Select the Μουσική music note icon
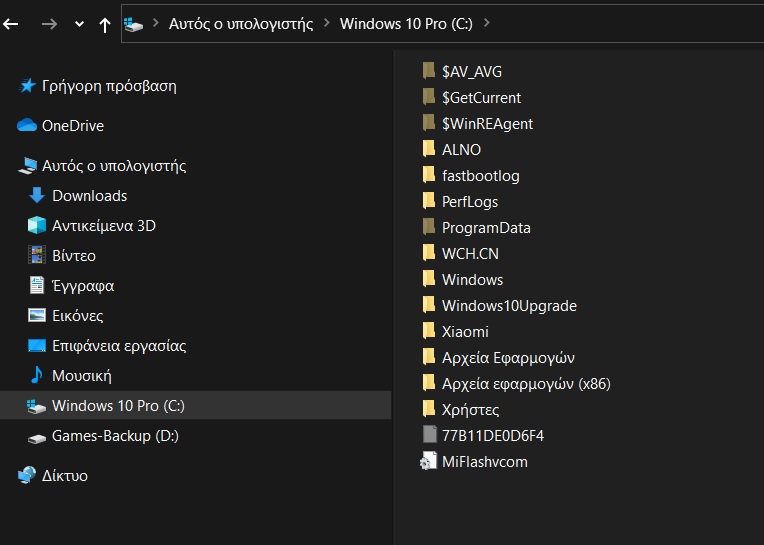 point(37,376)
